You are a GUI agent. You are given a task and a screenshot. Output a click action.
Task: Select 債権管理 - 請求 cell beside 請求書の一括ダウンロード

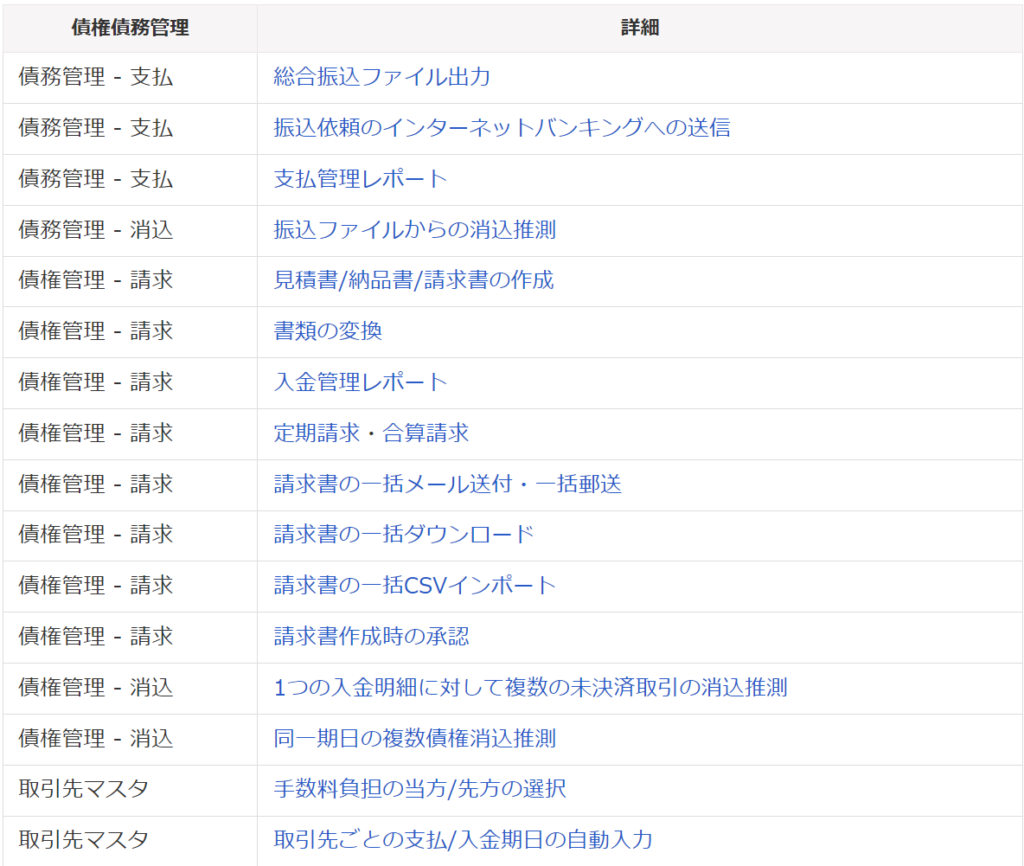130,534
